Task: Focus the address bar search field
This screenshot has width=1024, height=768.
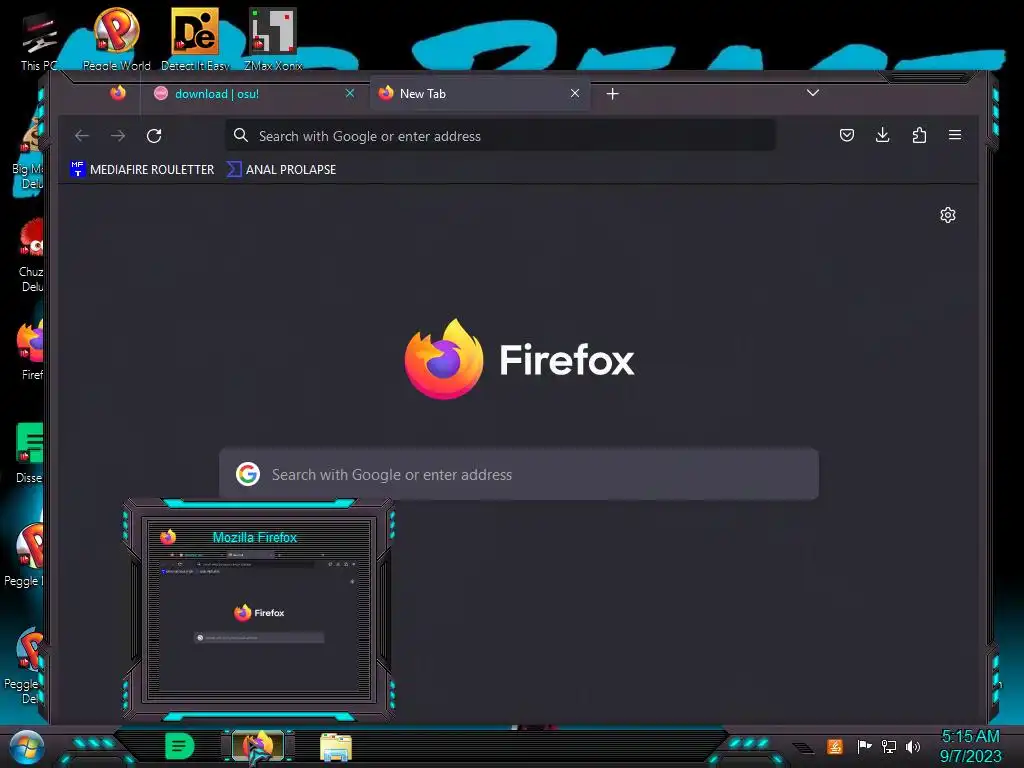Action: click(x=501, y=136)
